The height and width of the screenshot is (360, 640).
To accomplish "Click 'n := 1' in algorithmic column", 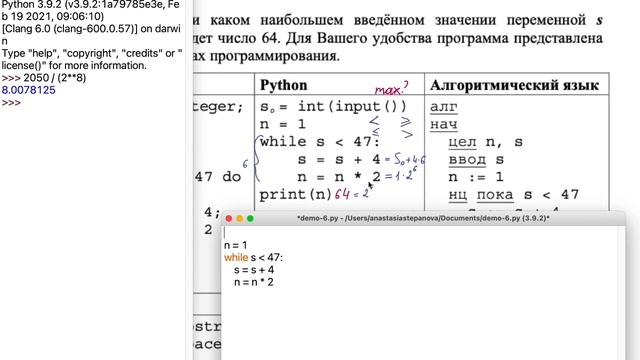I will point(476,177).
